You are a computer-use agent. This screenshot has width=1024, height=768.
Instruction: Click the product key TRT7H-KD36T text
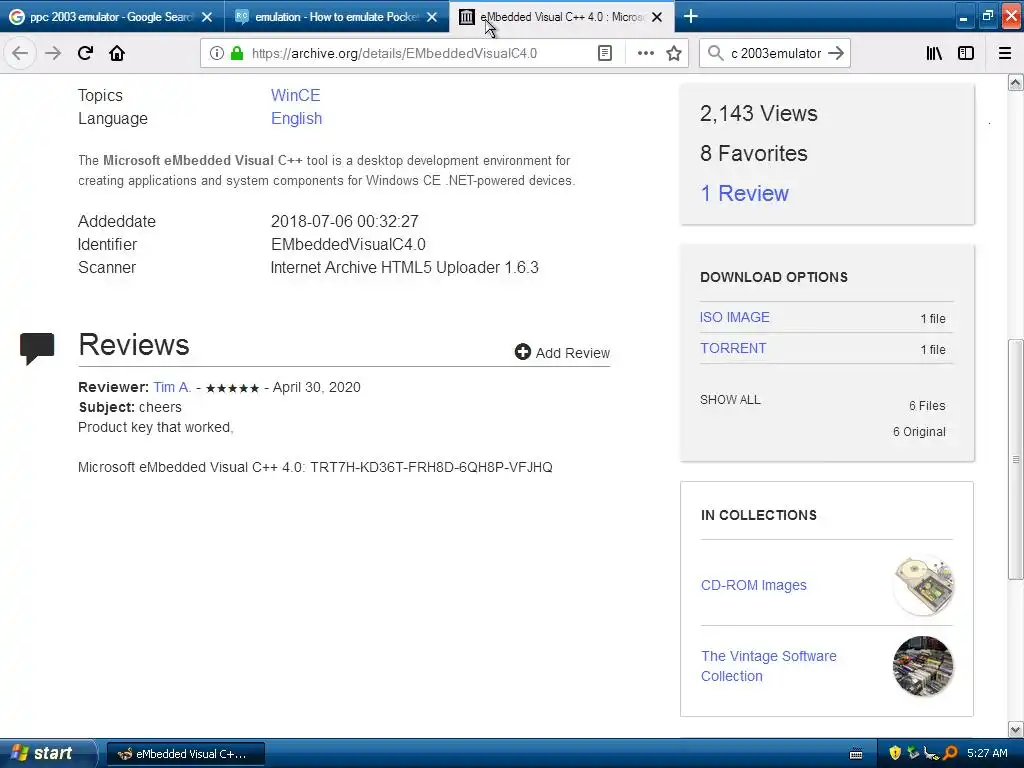pos(431,468)
